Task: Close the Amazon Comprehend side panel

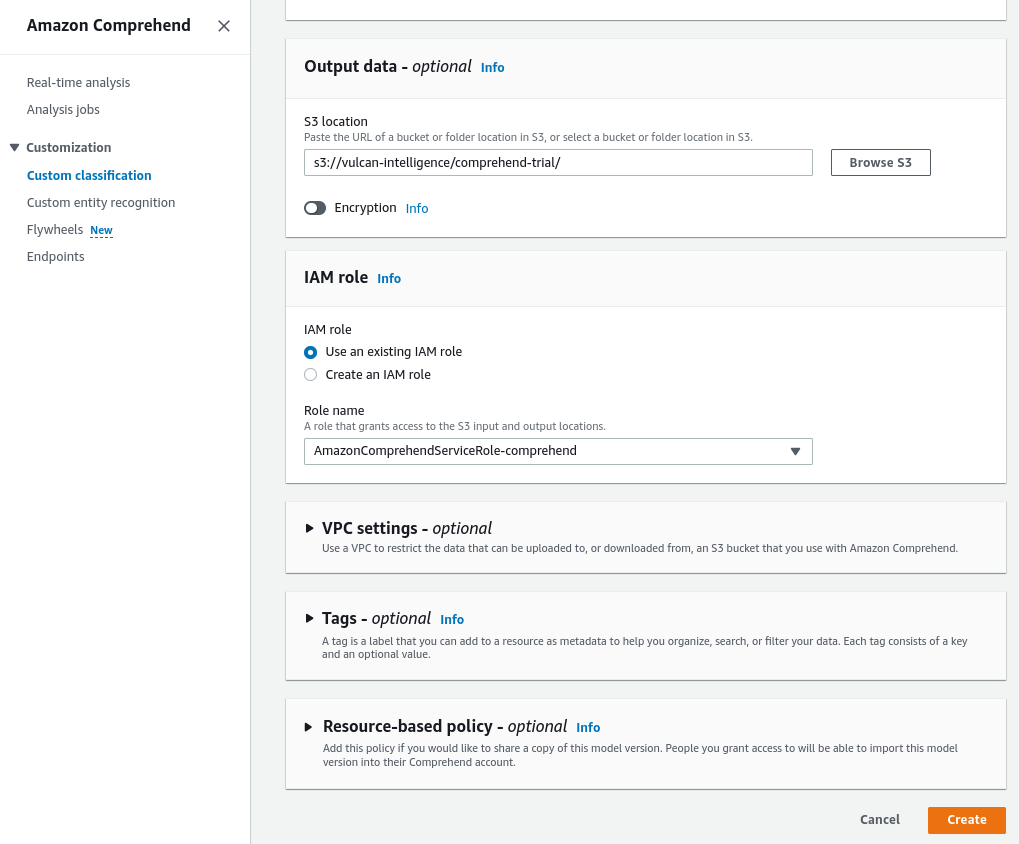Action: tap(223, 26)
